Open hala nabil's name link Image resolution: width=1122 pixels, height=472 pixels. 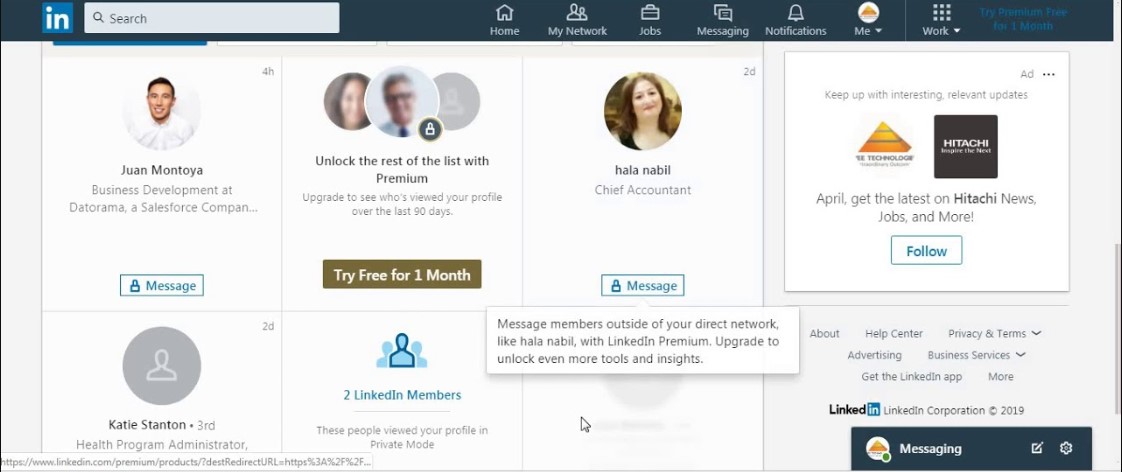tap(643, 170)
